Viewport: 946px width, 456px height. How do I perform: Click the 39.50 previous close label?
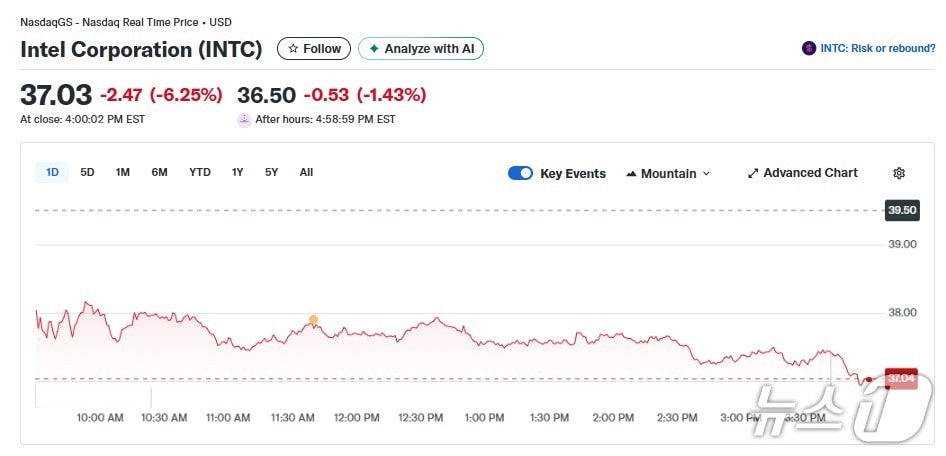coord(901,210)
